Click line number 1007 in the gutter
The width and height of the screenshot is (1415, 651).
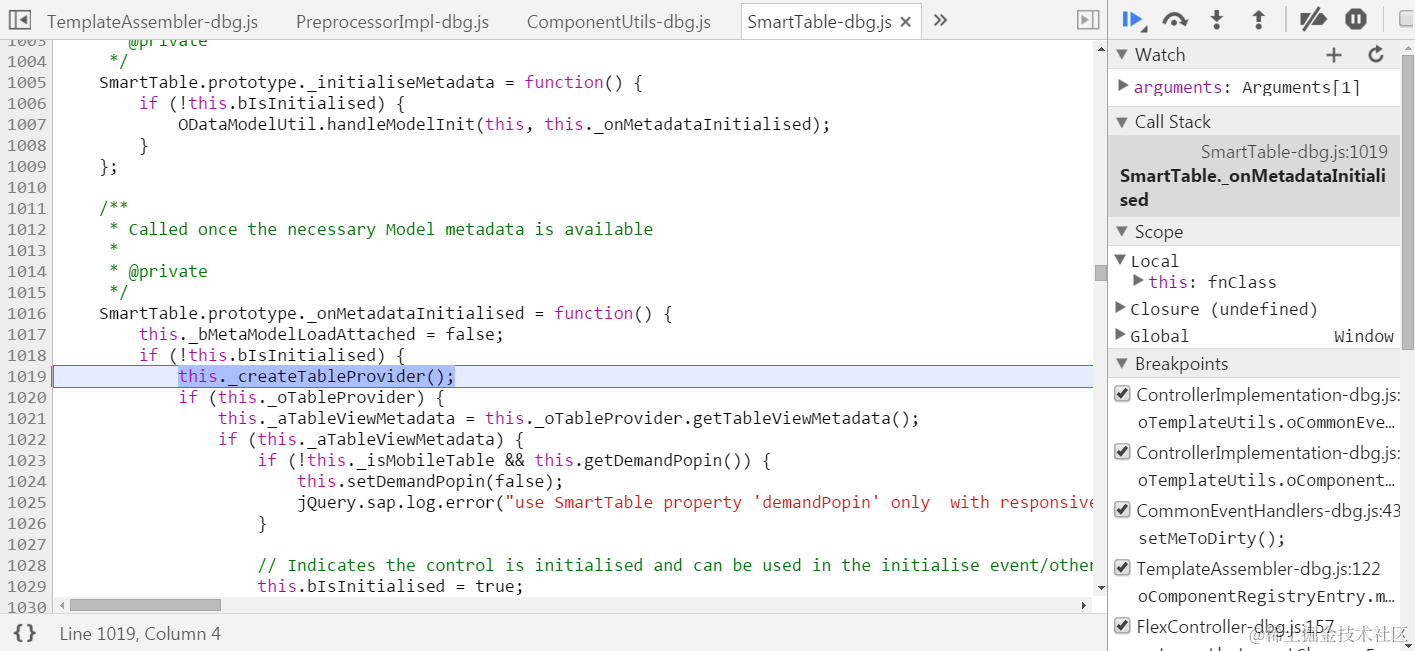(27, 124)
